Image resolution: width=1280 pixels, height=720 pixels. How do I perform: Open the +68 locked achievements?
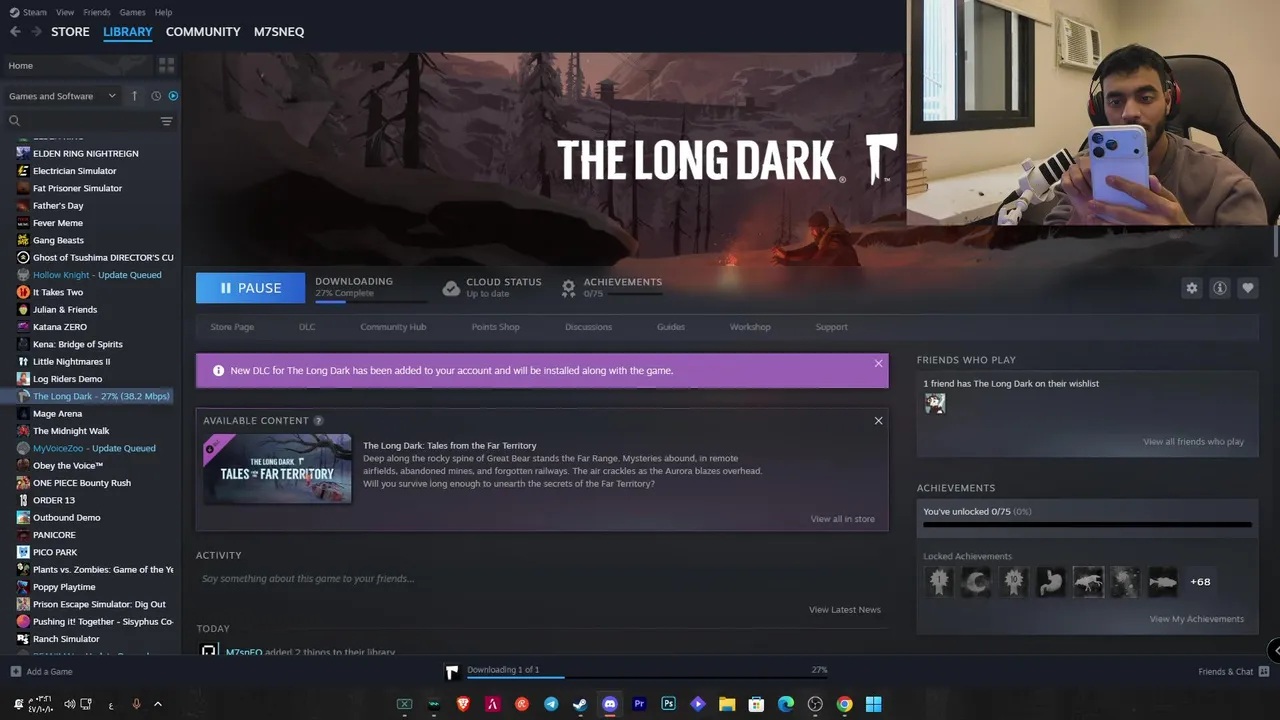pos(1200,582)
